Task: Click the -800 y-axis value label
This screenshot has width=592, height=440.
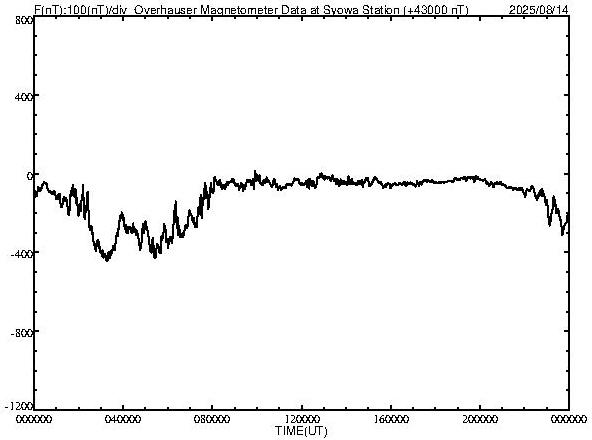Action: [22, 333]
